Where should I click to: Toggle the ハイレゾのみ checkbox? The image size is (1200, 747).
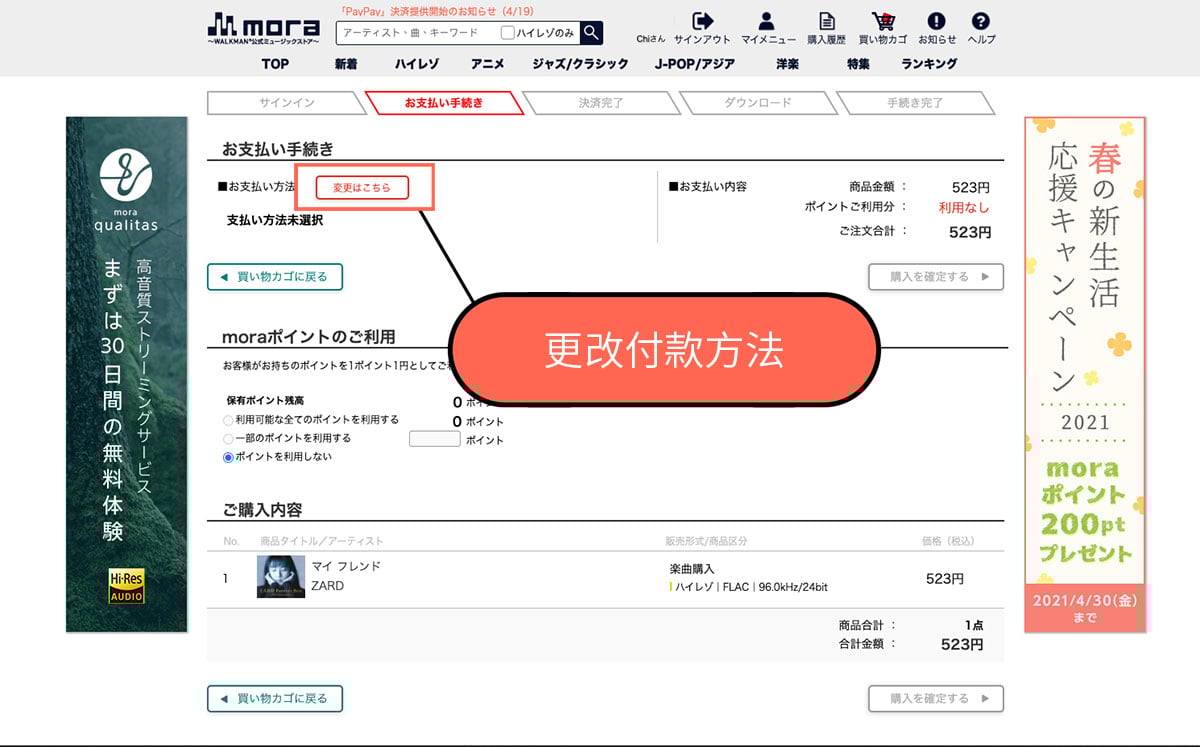click(508, 33)
